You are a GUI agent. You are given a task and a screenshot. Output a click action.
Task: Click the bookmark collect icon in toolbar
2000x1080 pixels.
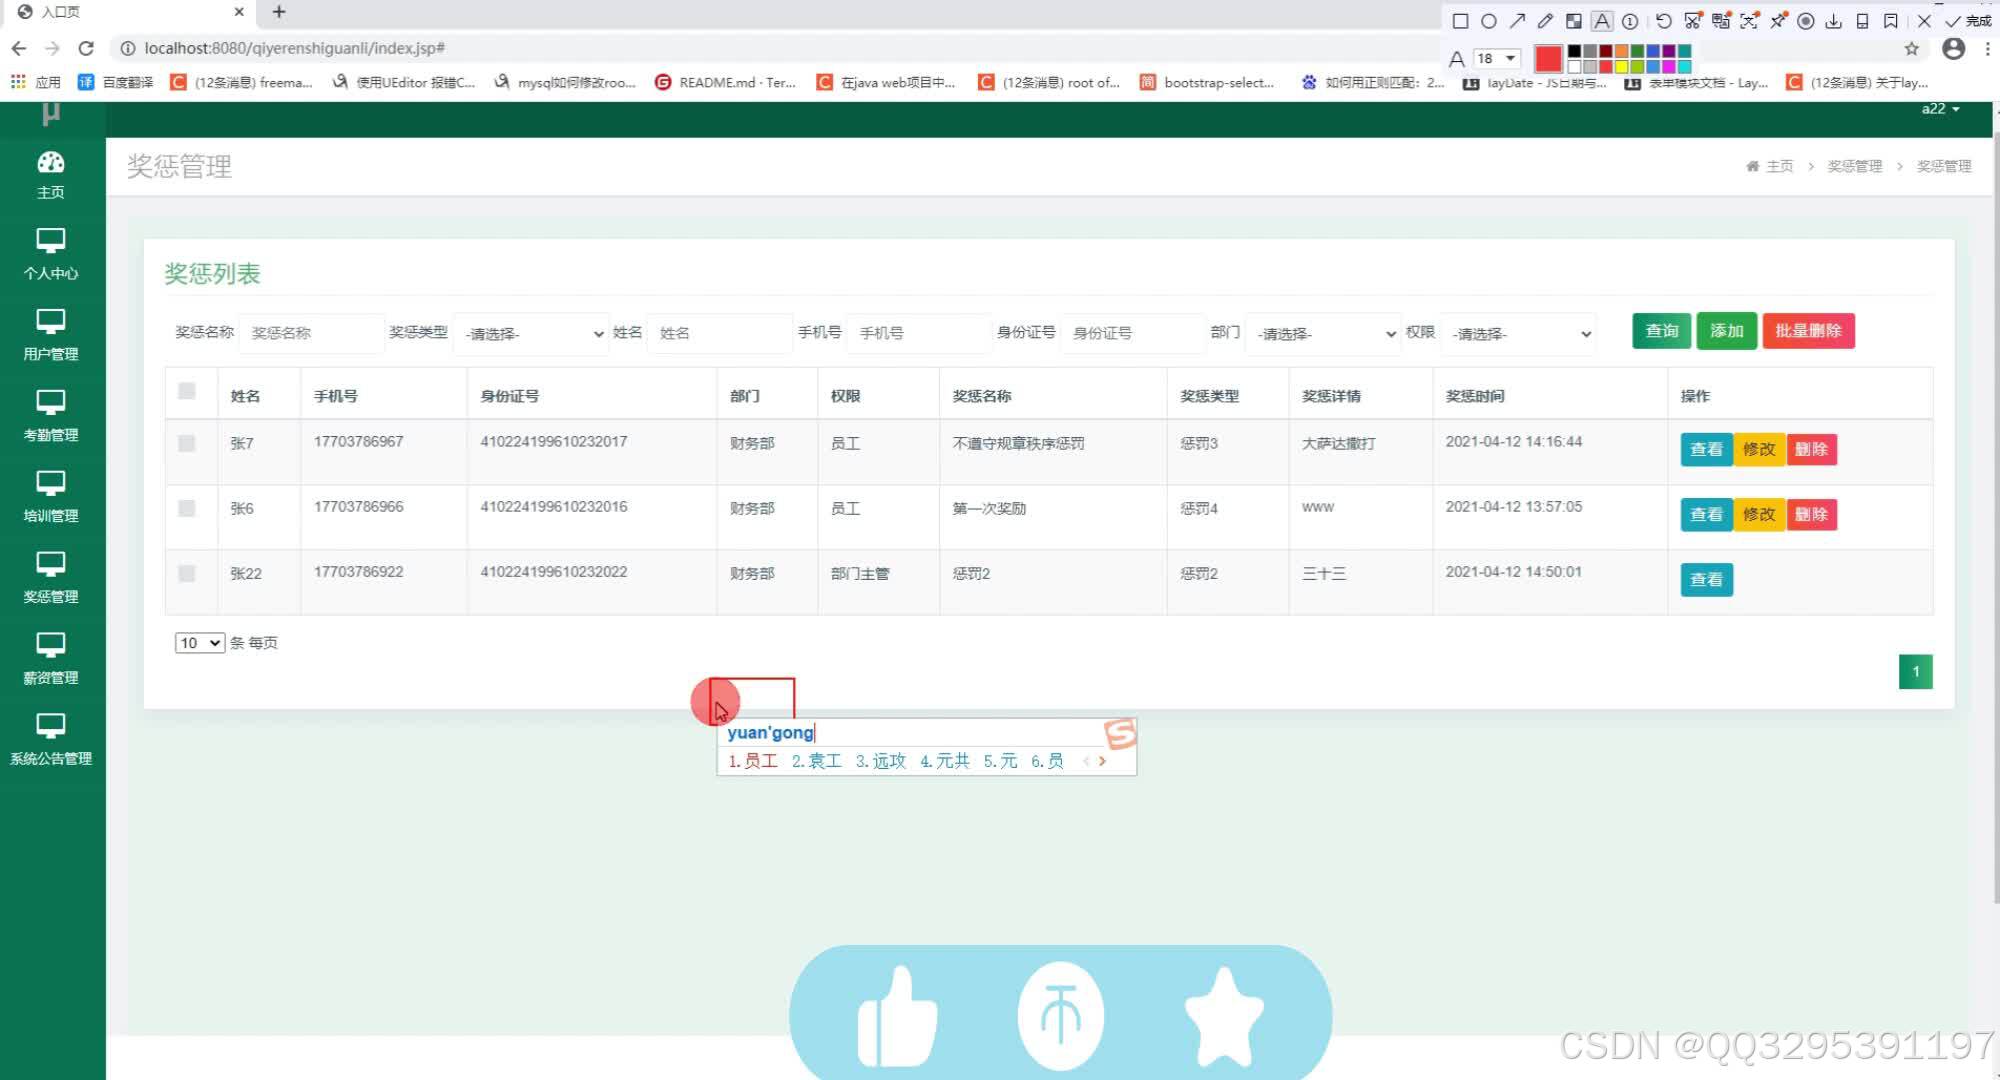pyautogui.click(x=1891, y=21)
